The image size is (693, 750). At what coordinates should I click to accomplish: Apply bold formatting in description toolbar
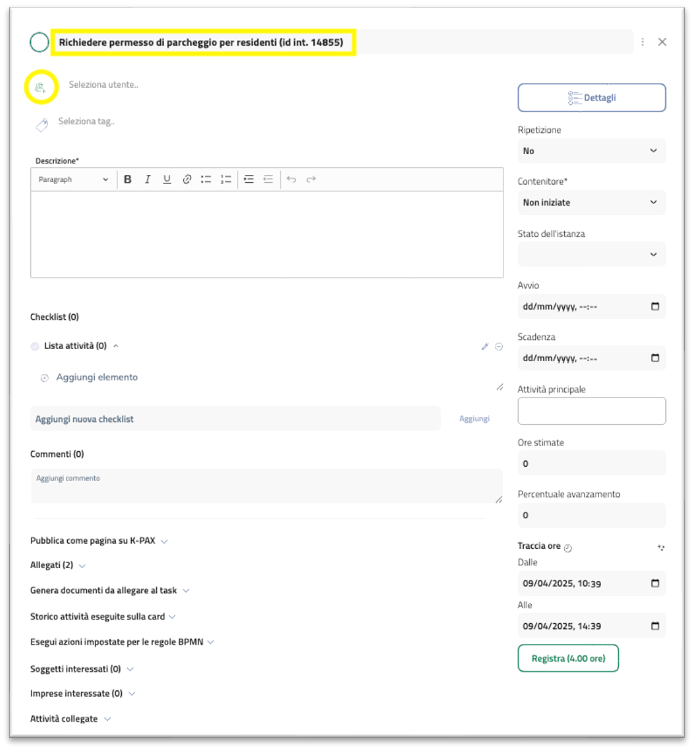click(127, 180)
